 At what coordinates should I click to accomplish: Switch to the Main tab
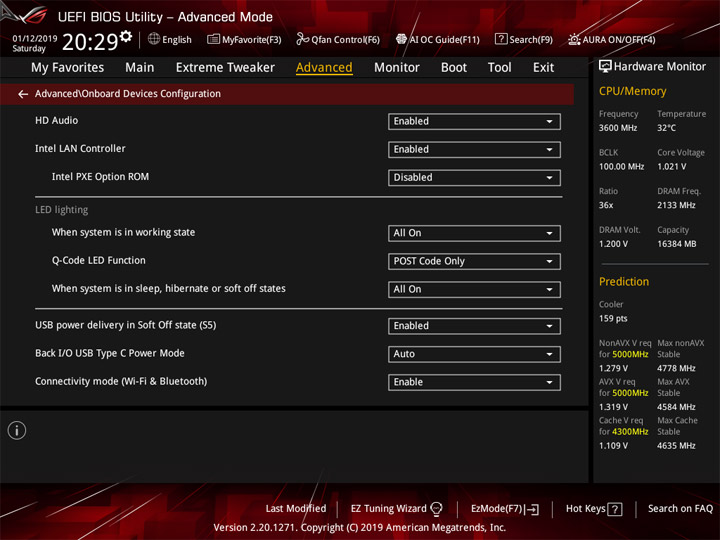tap(140, 68)
